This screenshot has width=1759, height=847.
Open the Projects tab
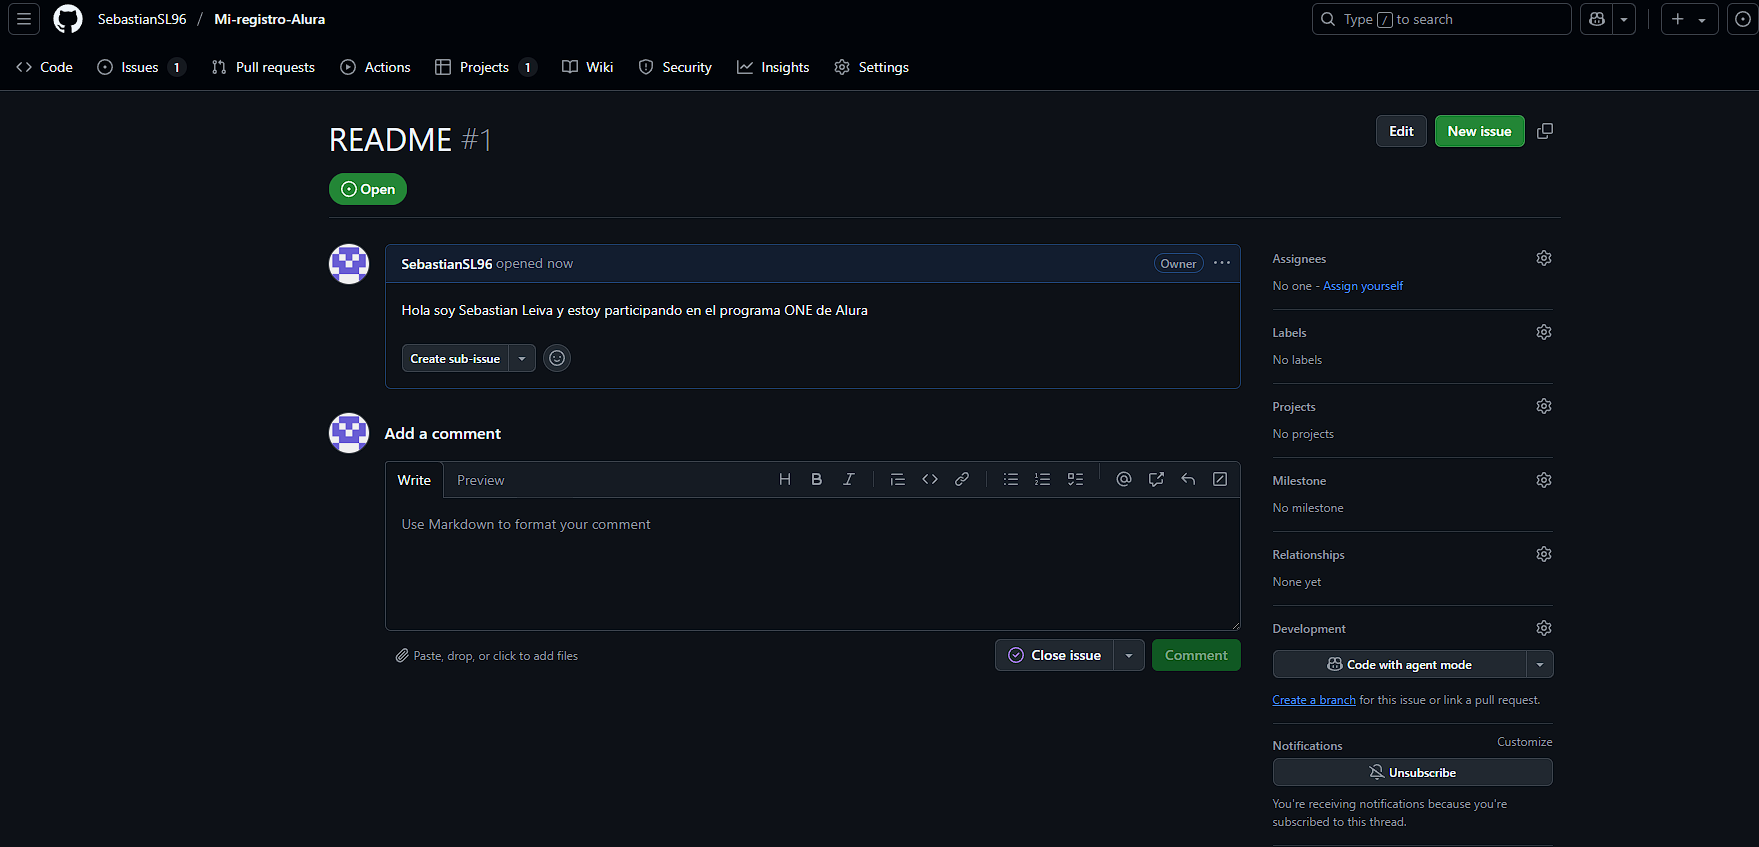(x=486, y=67)
